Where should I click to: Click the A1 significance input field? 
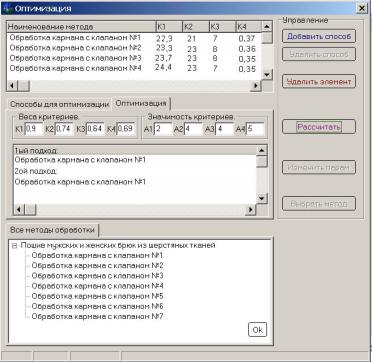[x=163, y=129]
